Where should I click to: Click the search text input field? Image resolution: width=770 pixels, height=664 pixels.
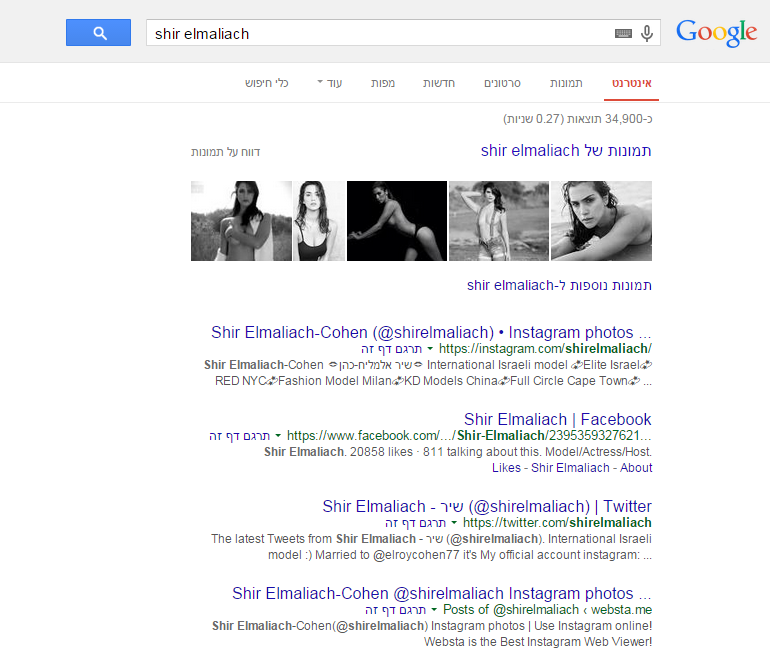380,34
